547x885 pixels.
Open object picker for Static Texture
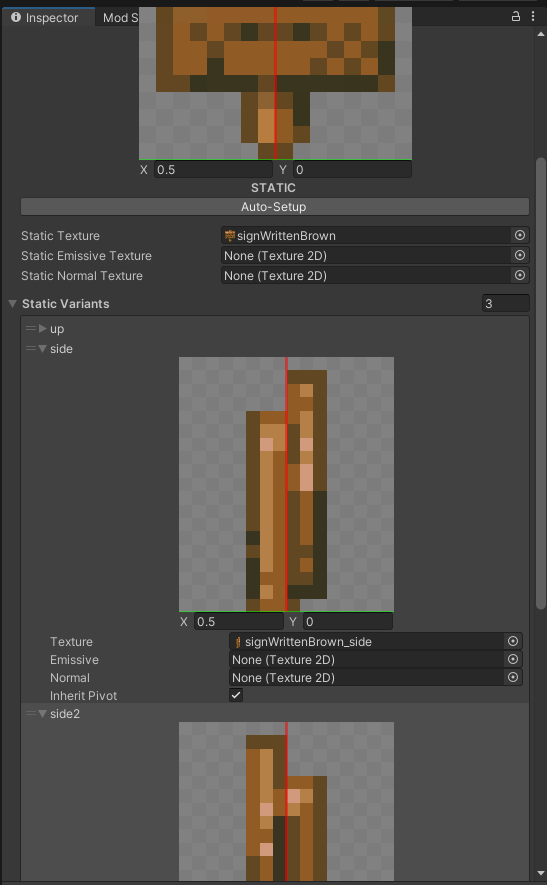[x=519, y=235]
